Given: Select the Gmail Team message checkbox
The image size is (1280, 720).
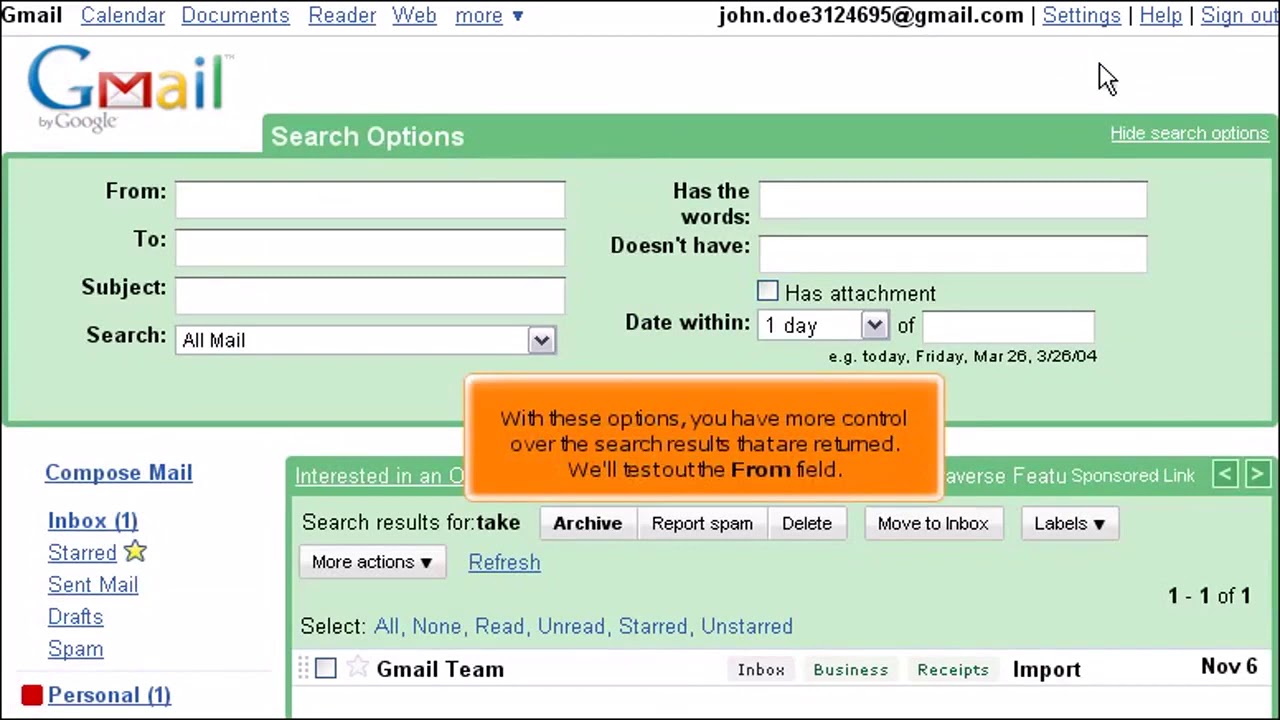Looking at the screenshot, I should 326,668.
